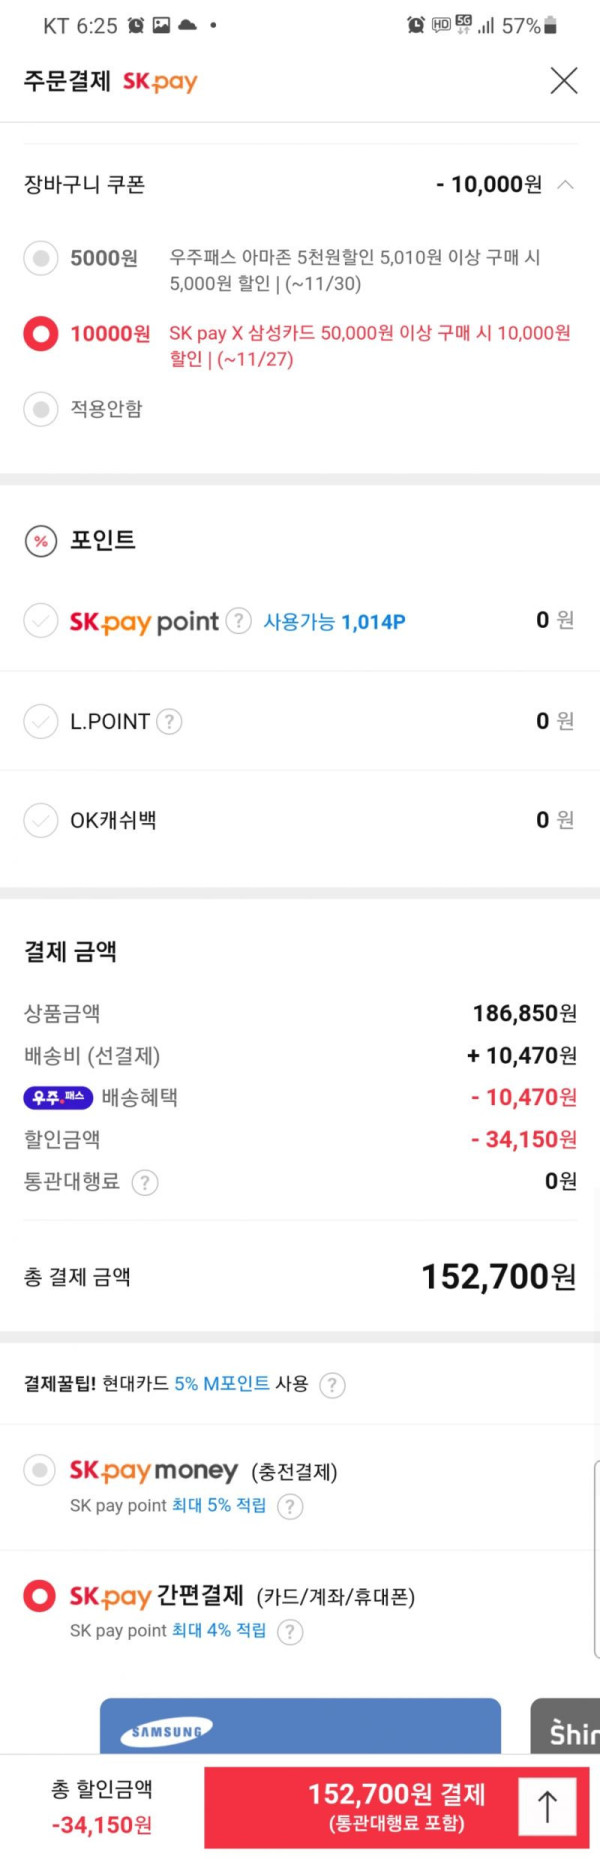Tap the scroll-to-top arrow icon
The height and width of the screenshot is (1859, 600).
[x=547, y=1806]
